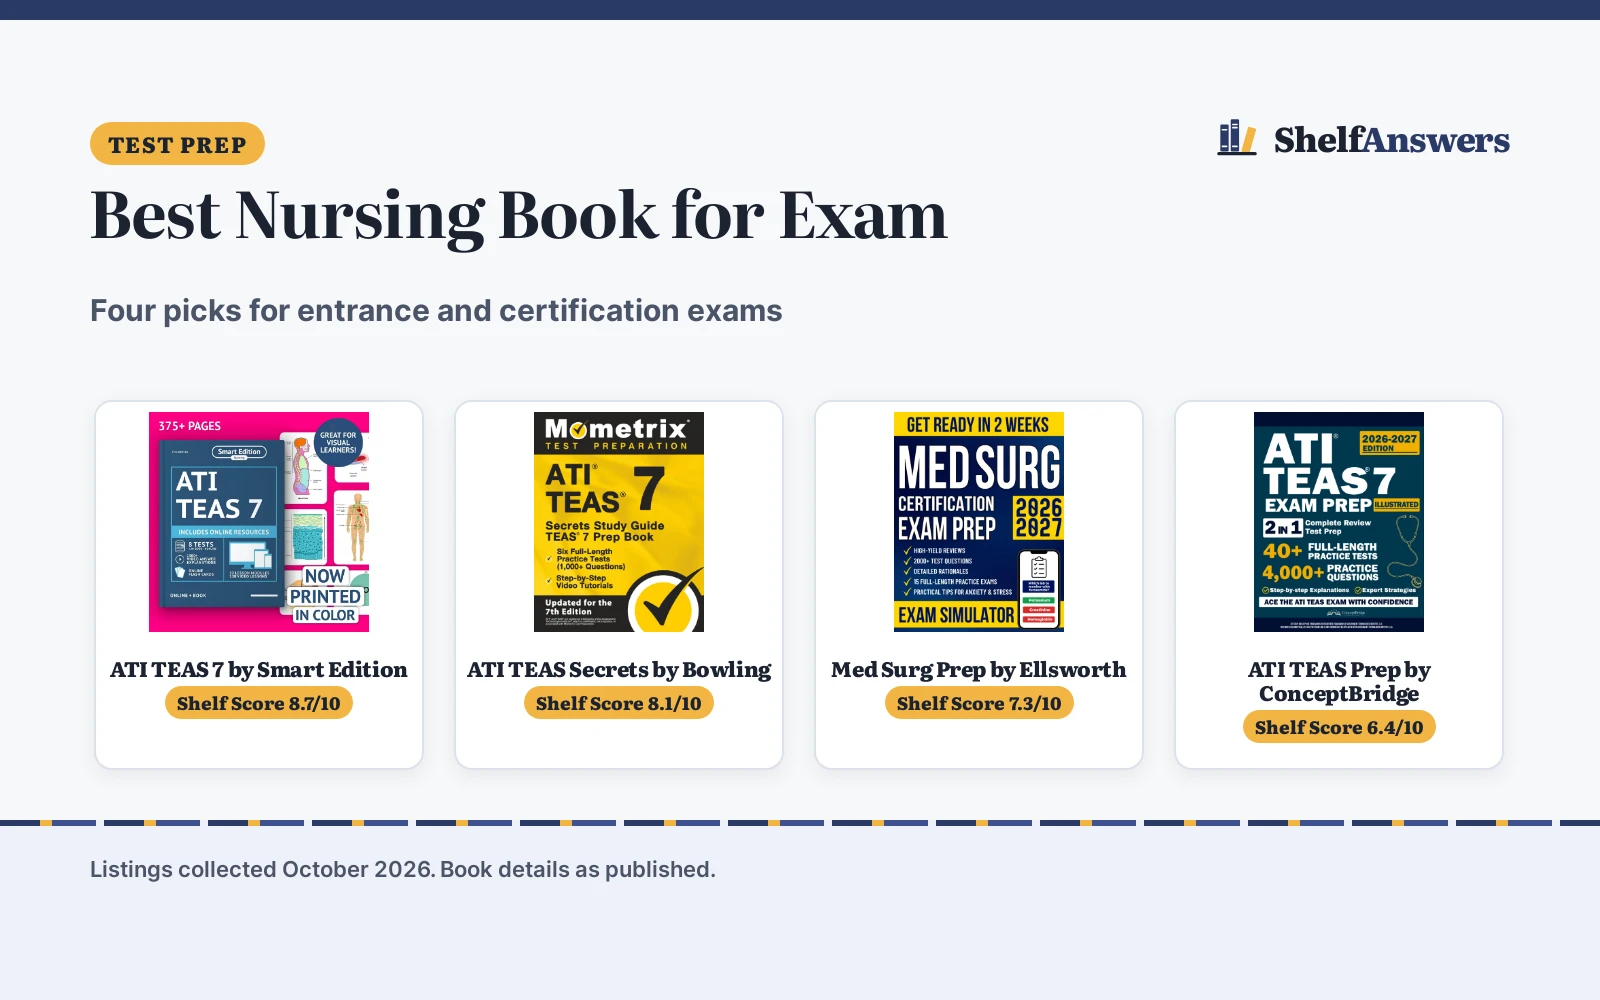Click the title Med Surg Prep by Ellsworth
The height and width of the screenshot is (1000, 1600).
979,670
